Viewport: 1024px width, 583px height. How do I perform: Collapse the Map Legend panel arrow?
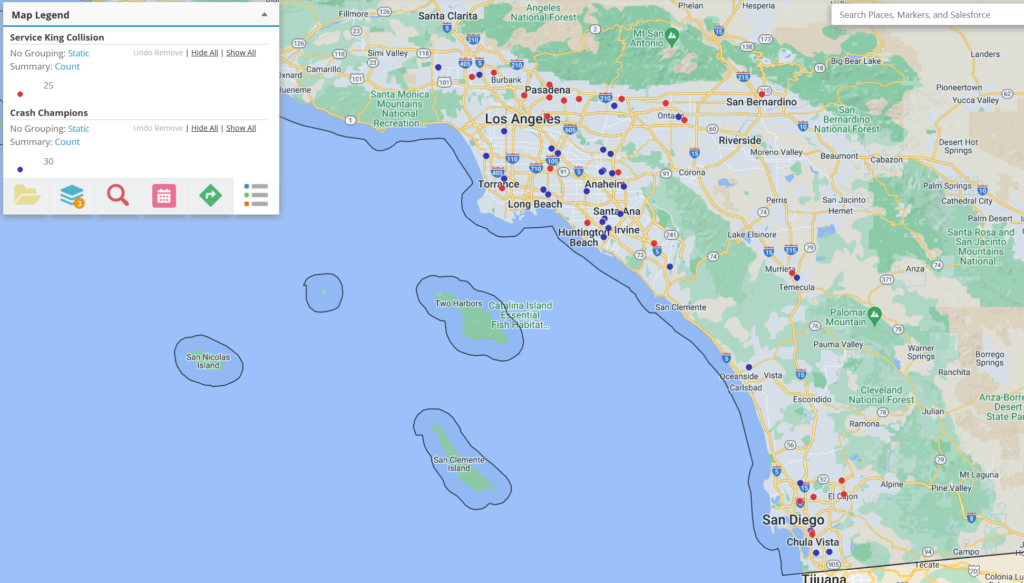(x=264, y=14)
